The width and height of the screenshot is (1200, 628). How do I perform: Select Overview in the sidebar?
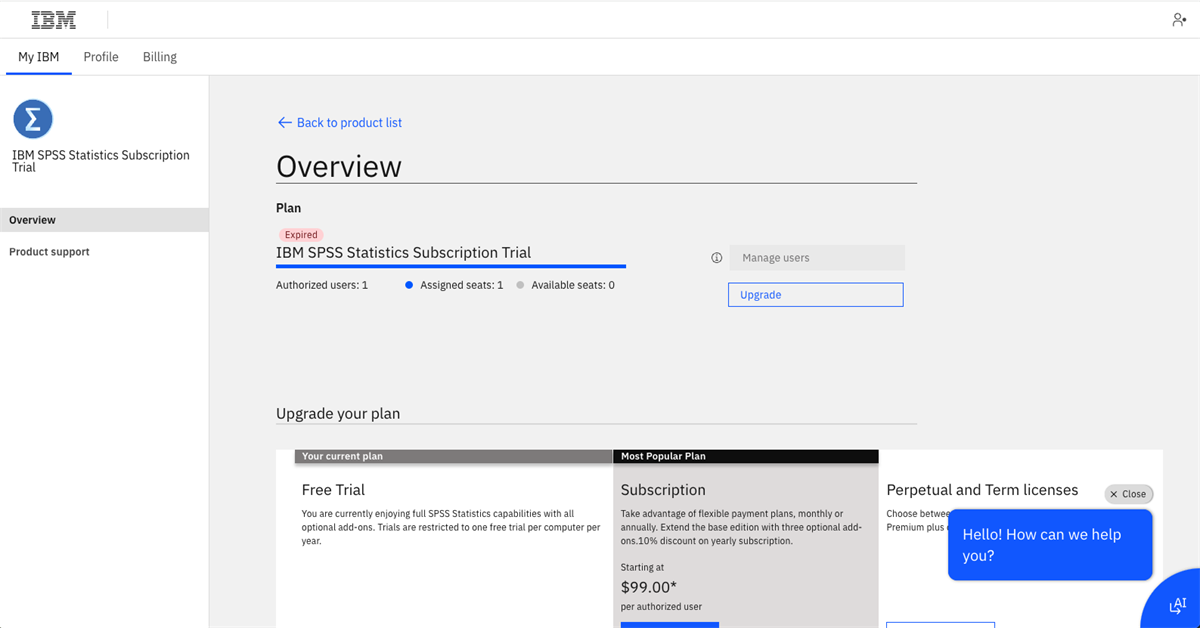(x=33, y=220)
